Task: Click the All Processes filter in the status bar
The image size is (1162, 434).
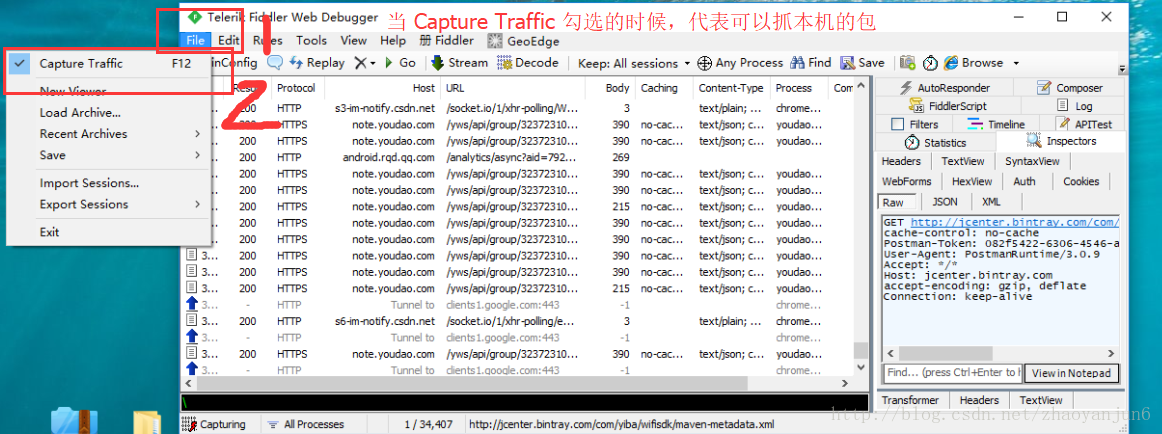Action: [x=305, y=424]
